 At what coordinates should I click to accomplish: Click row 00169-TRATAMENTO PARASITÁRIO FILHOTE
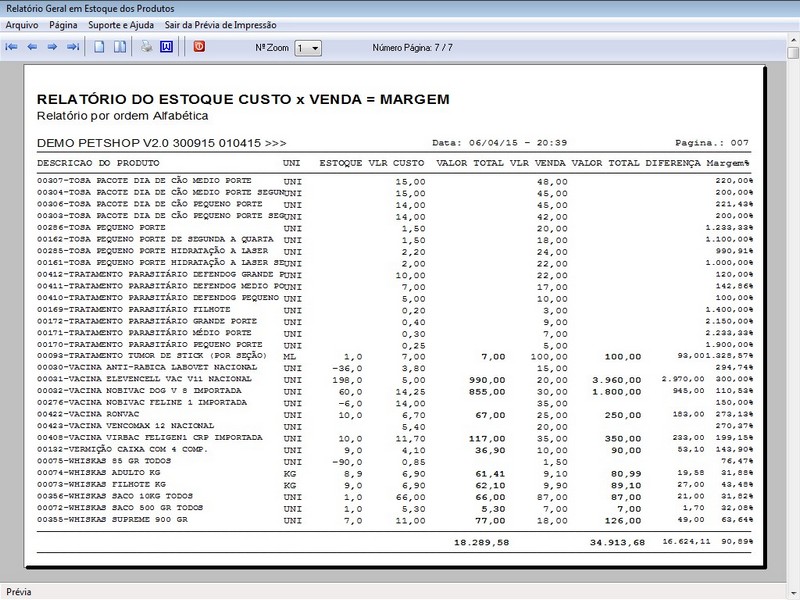pos(395,310)
